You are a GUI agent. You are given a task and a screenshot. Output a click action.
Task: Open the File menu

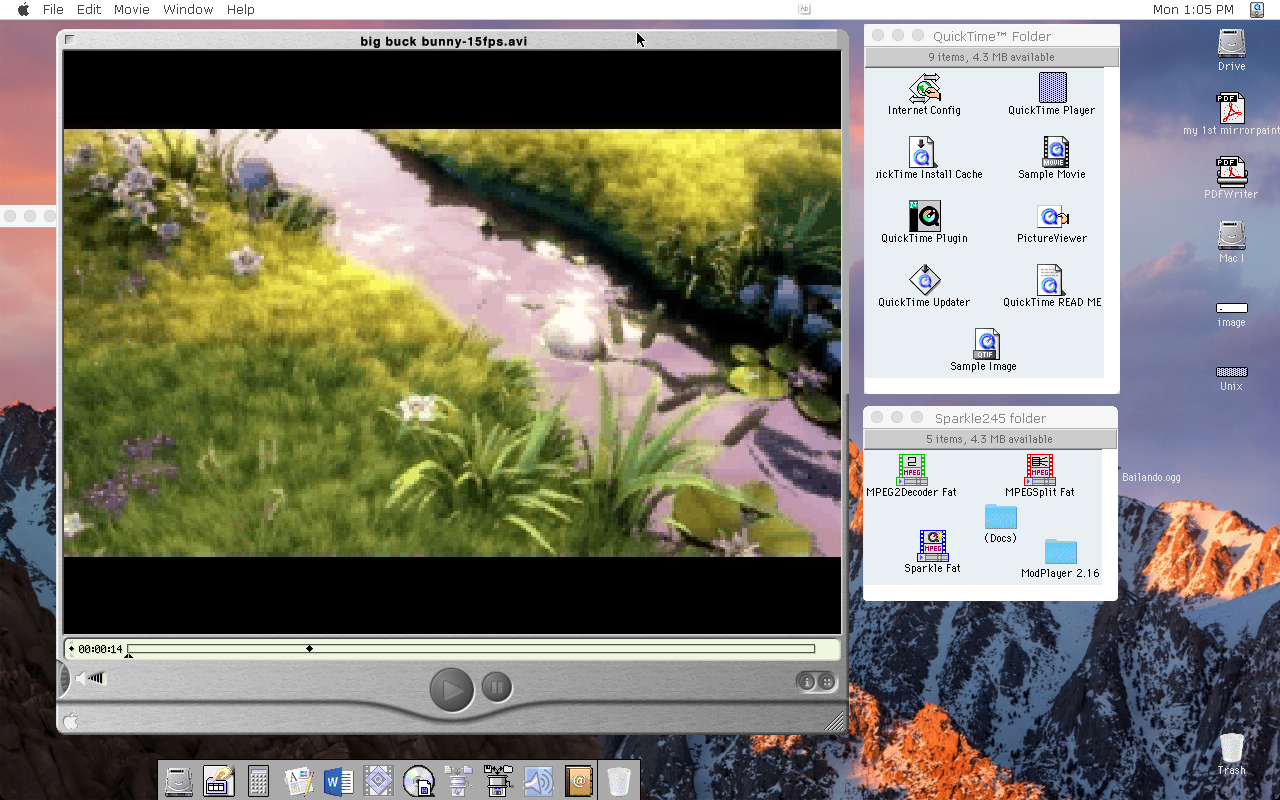[53, 9]
